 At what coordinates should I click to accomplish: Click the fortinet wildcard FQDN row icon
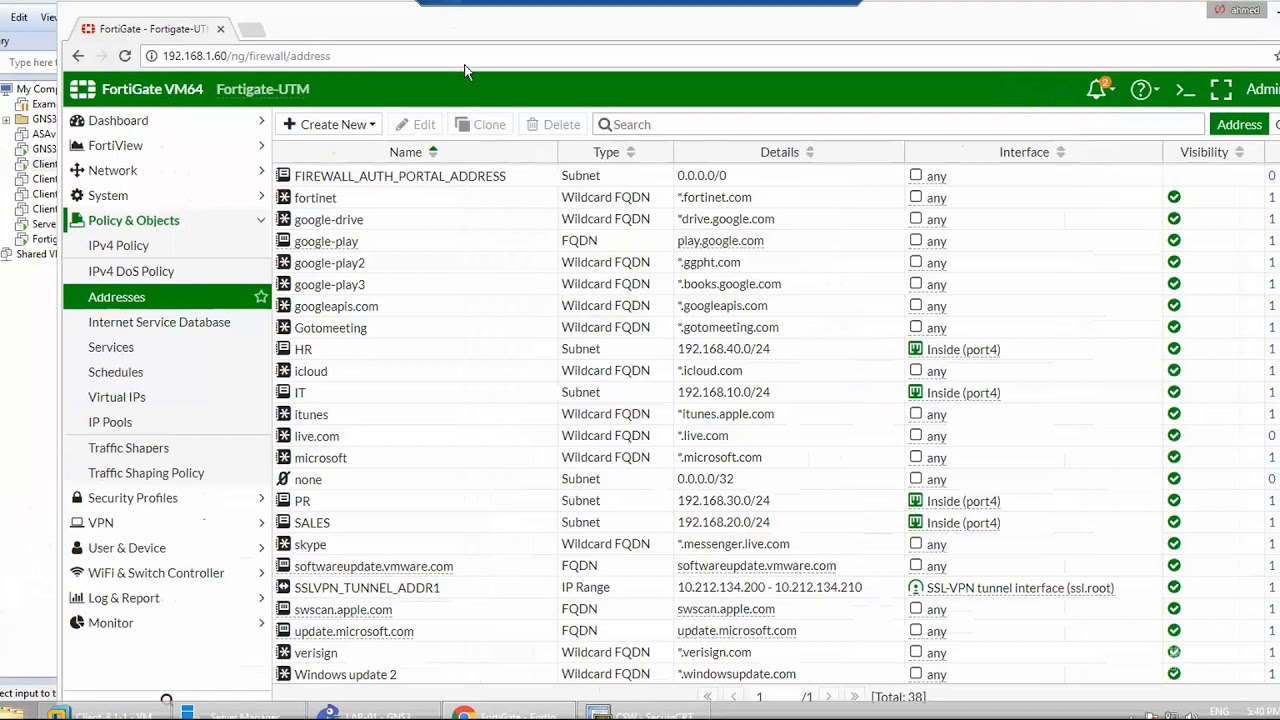tap(283, 197)
